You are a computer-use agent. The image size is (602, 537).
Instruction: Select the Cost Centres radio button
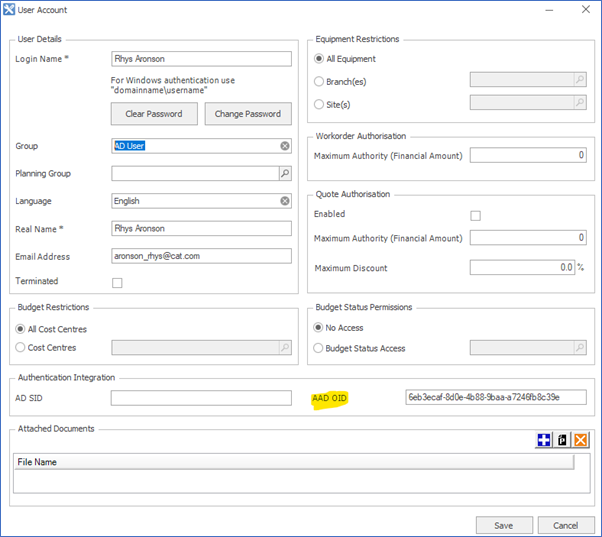[20, 347]
